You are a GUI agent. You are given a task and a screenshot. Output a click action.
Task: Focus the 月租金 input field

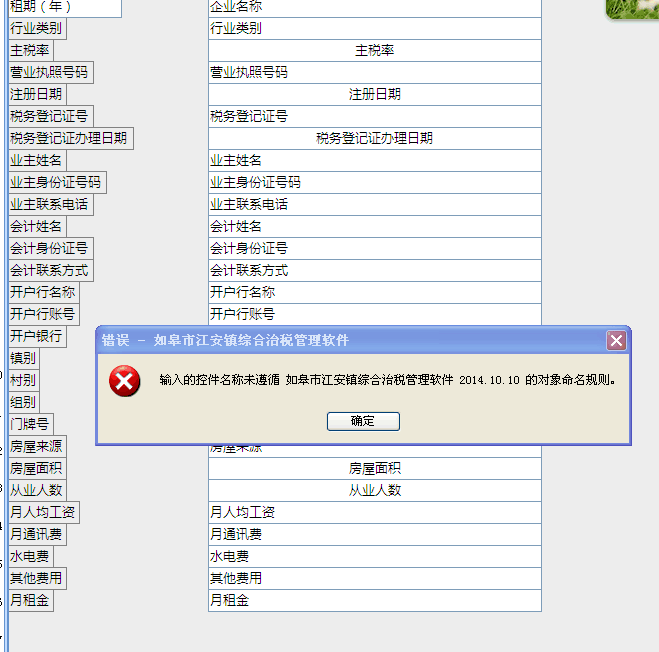click(374, 600)
